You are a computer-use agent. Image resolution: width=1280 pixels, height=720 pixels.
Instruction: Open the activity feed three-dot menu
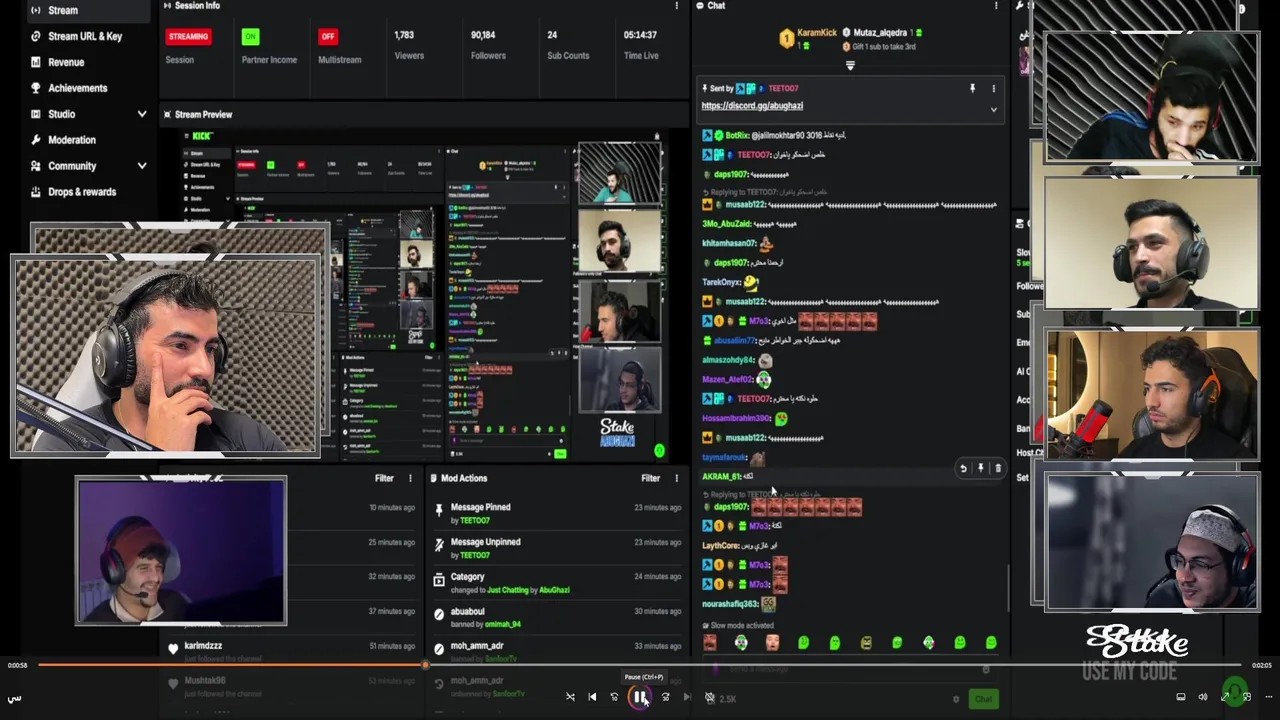(410, 478)
